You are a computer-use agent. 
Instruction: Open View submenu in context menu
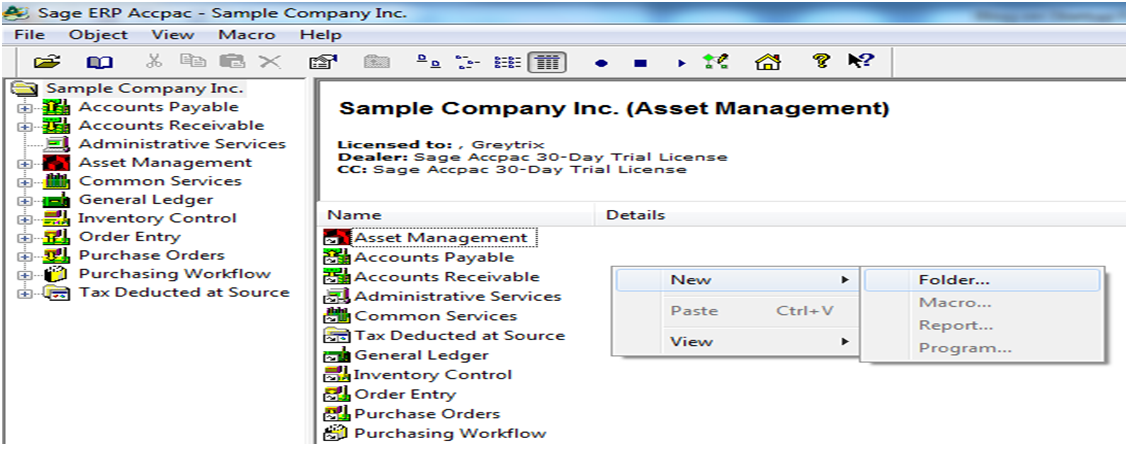(x=737, y=341)
